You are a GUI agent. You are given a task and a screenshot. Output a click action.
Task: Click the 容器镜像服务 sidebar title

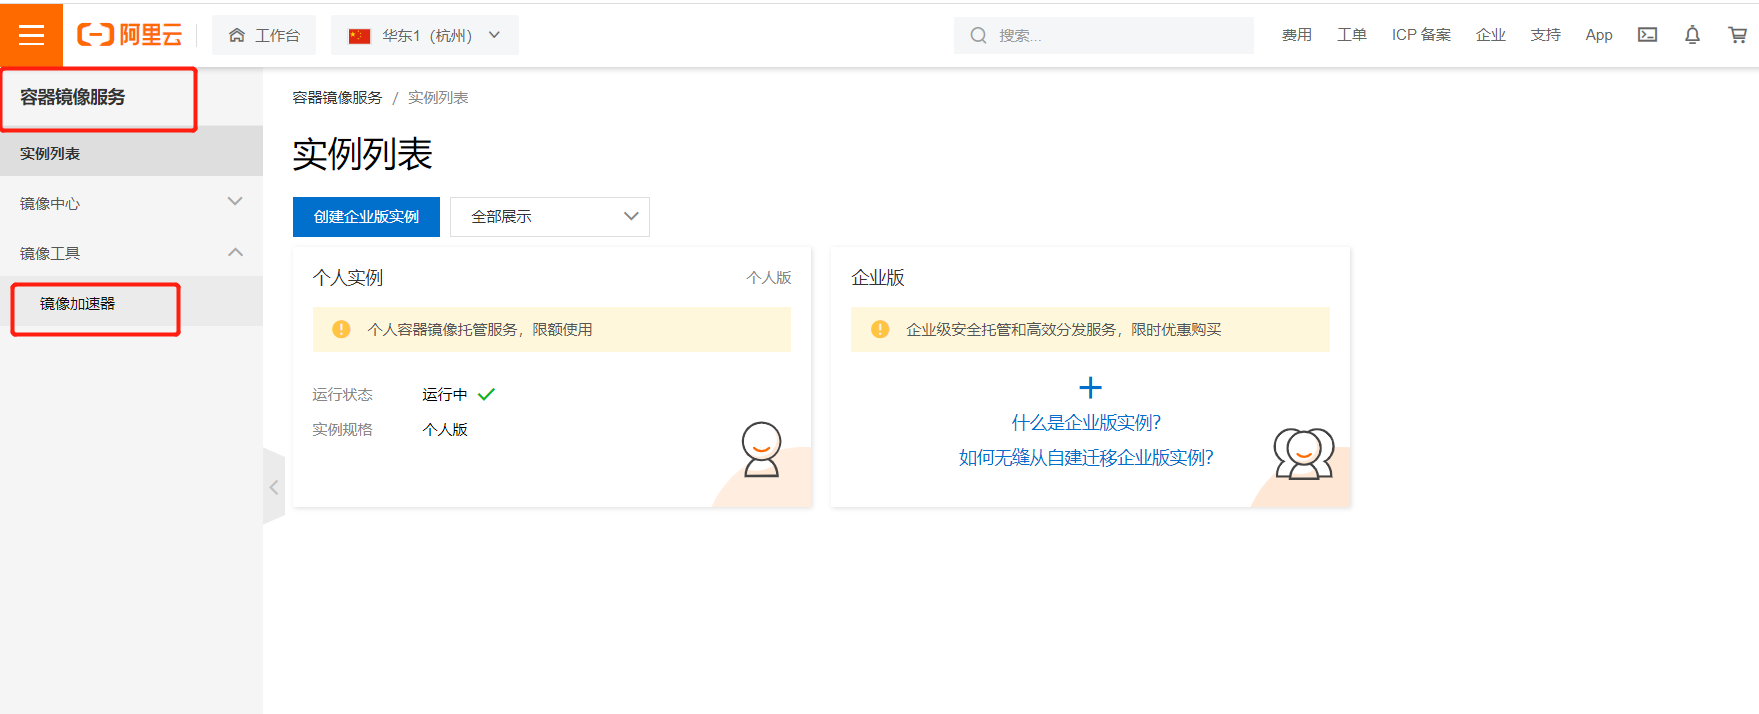(x=72, y=97)
